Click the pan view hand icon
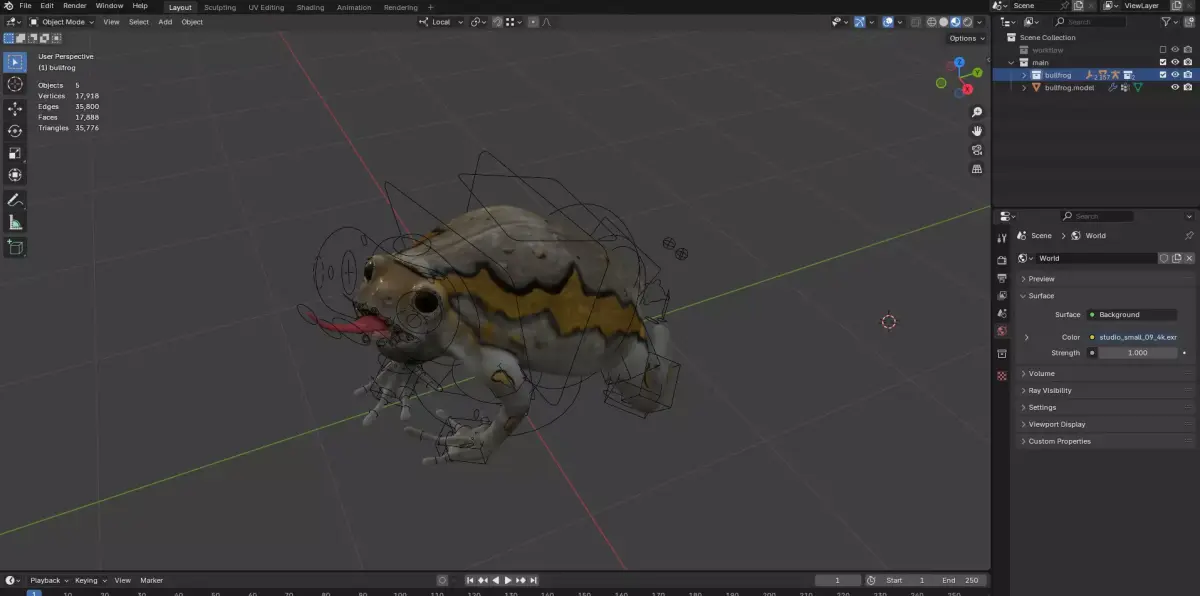The image size is (1200, 596). point(977,131)
